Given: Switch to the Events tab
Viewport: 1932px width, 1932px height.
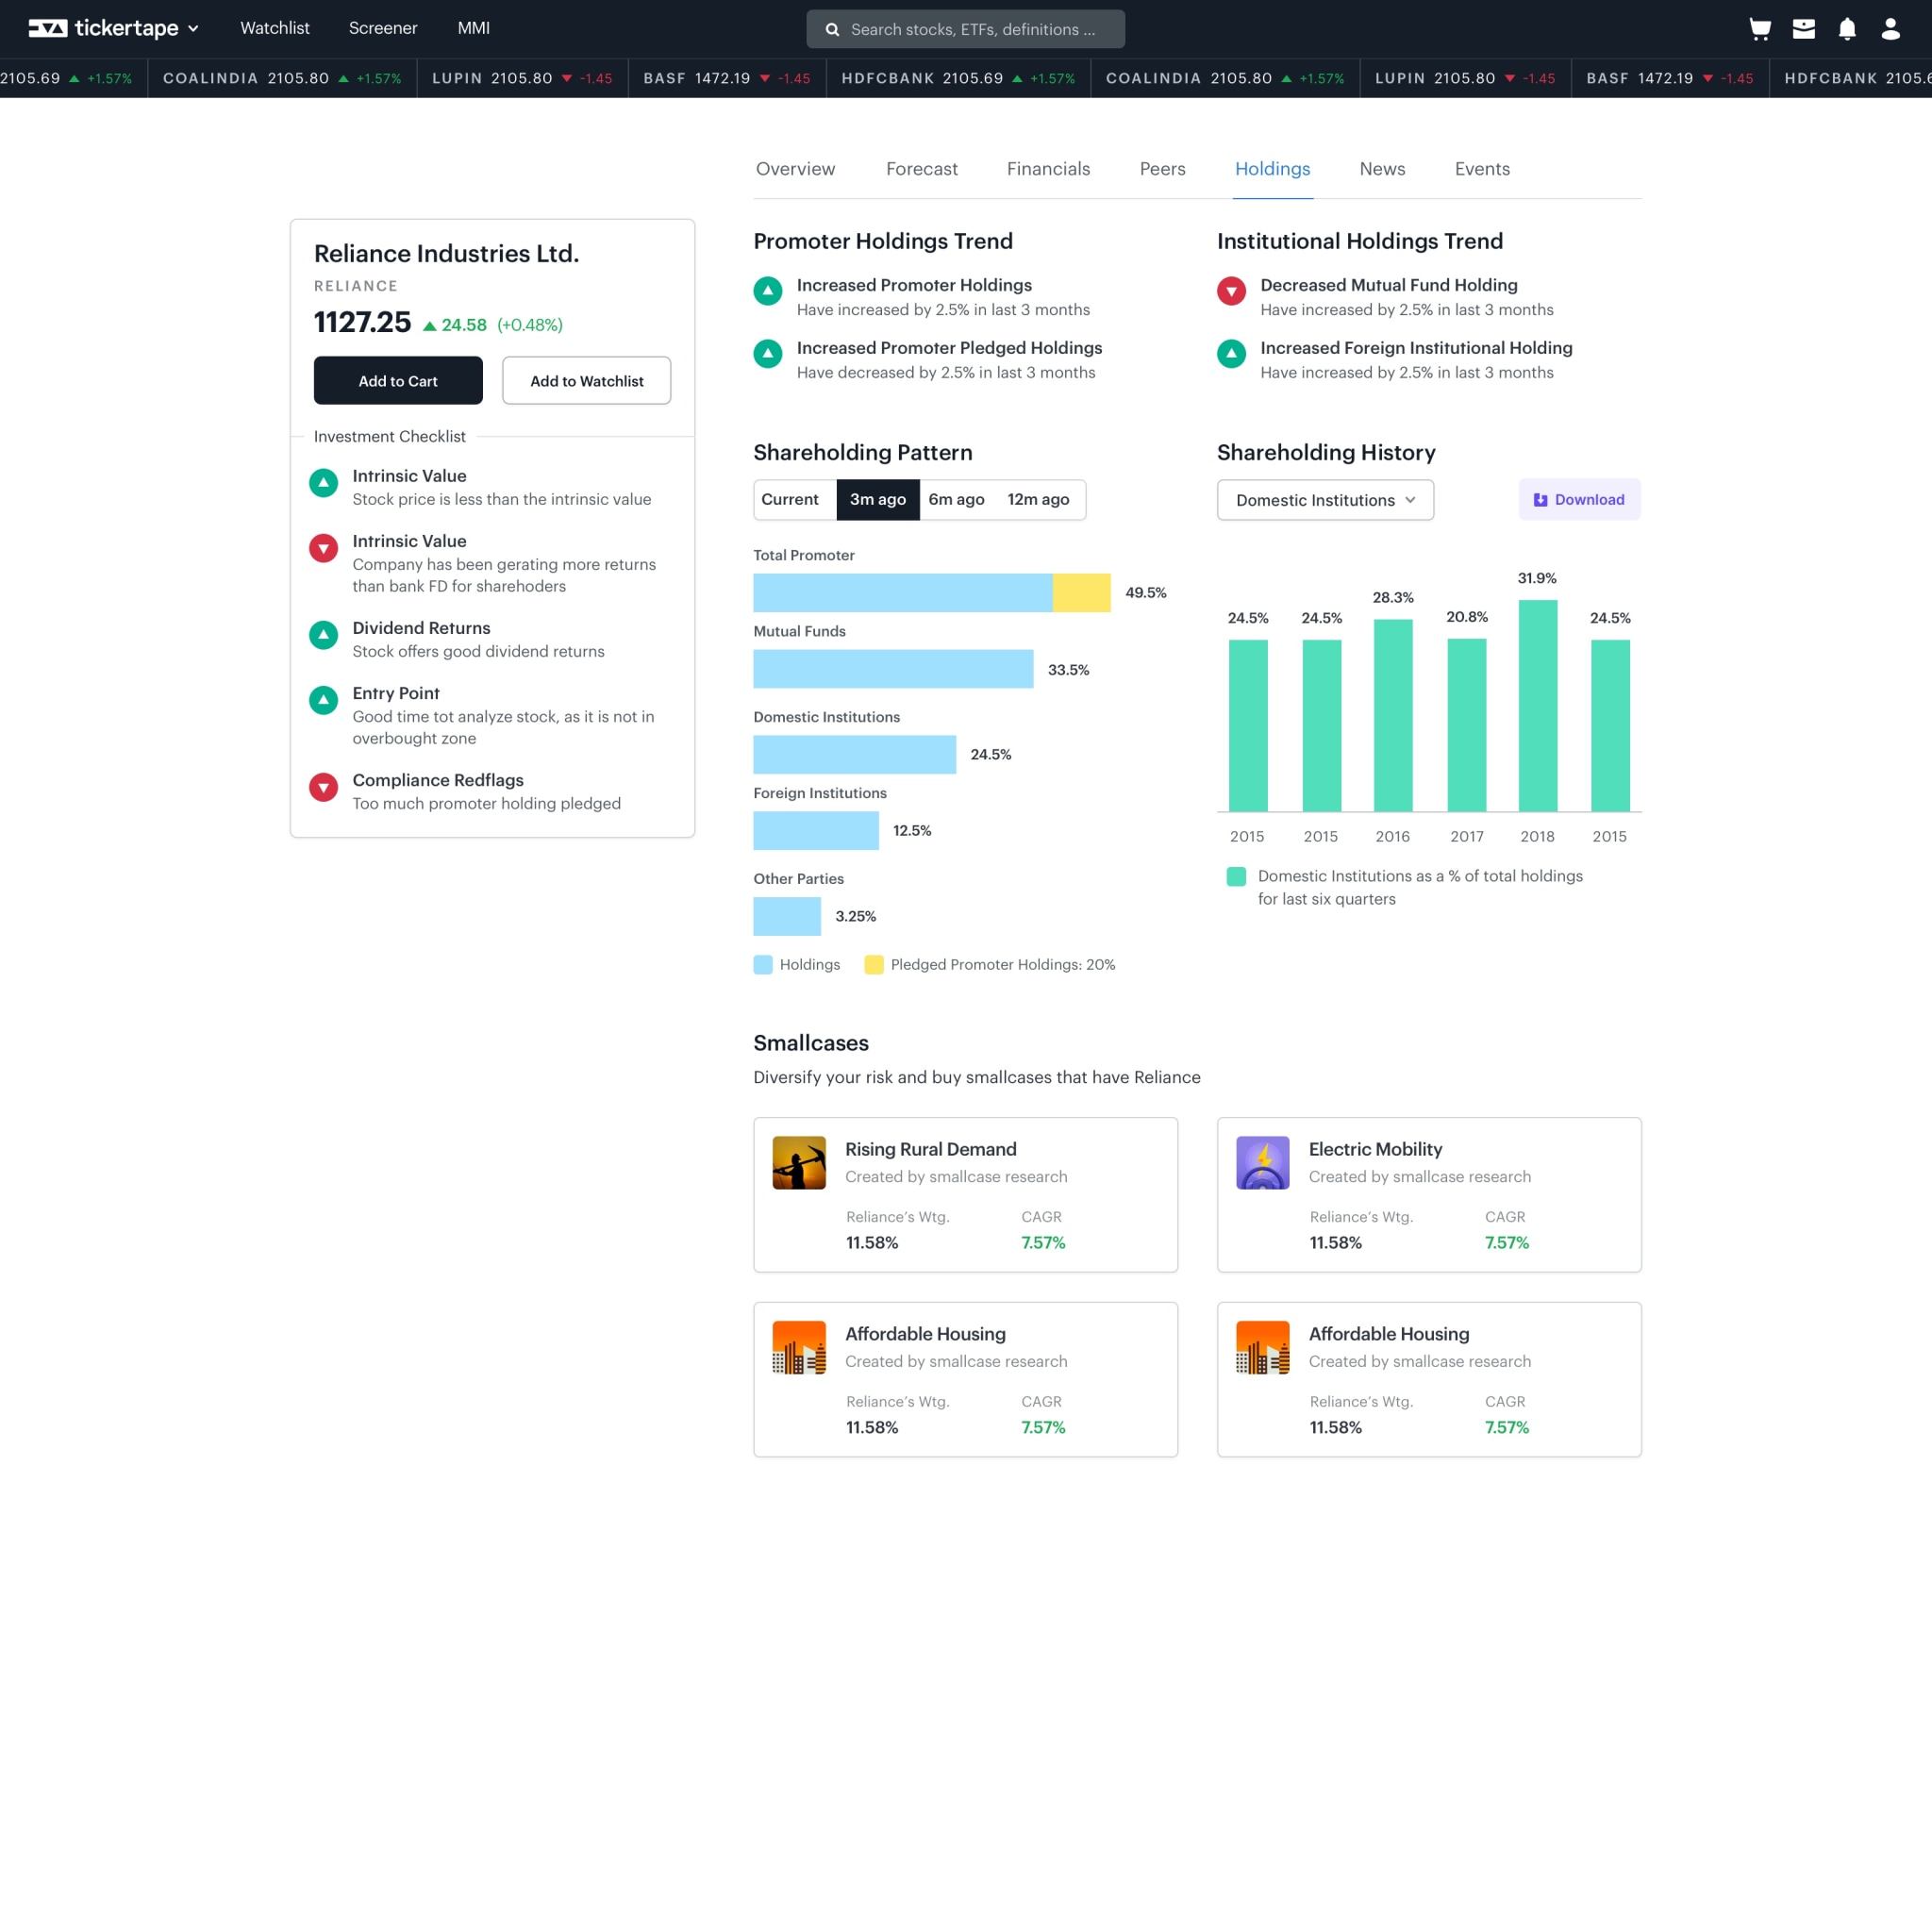Looking at the screenshot, I should point(1482,169).
